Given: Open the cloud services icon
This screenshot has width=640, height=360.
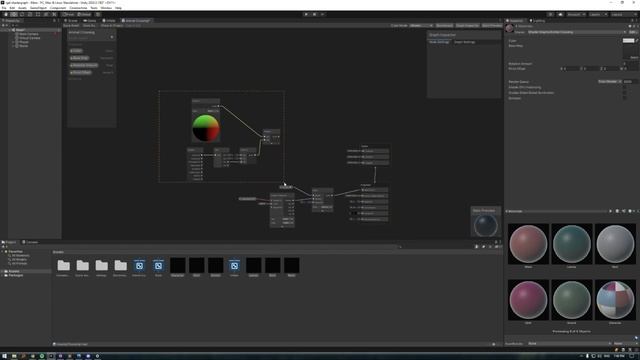Looking at the screenshot, I should pos(560,14).
